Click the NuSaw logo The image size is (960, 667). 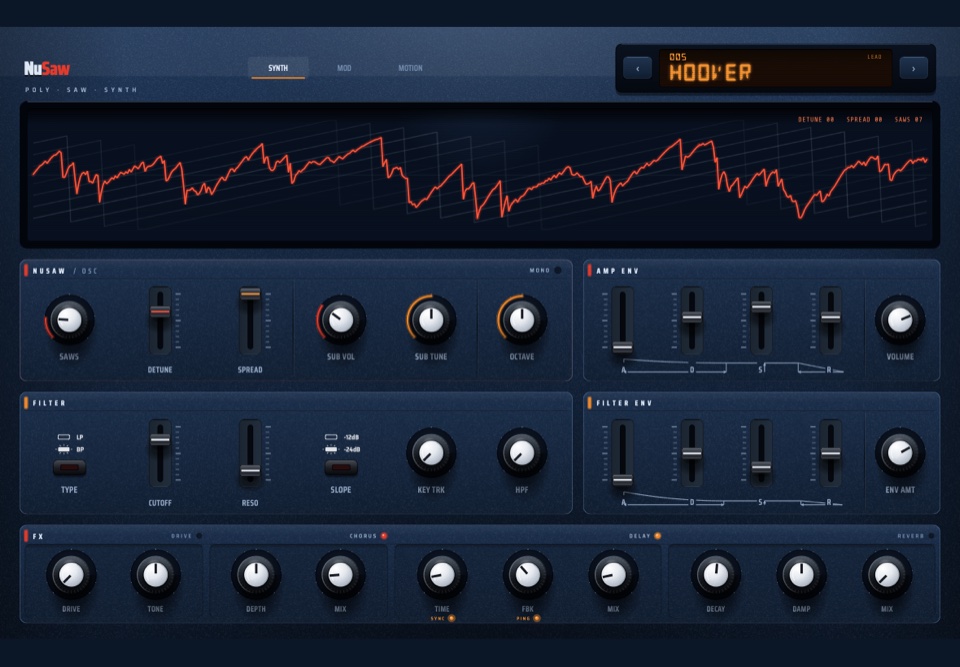coord(47,68)
